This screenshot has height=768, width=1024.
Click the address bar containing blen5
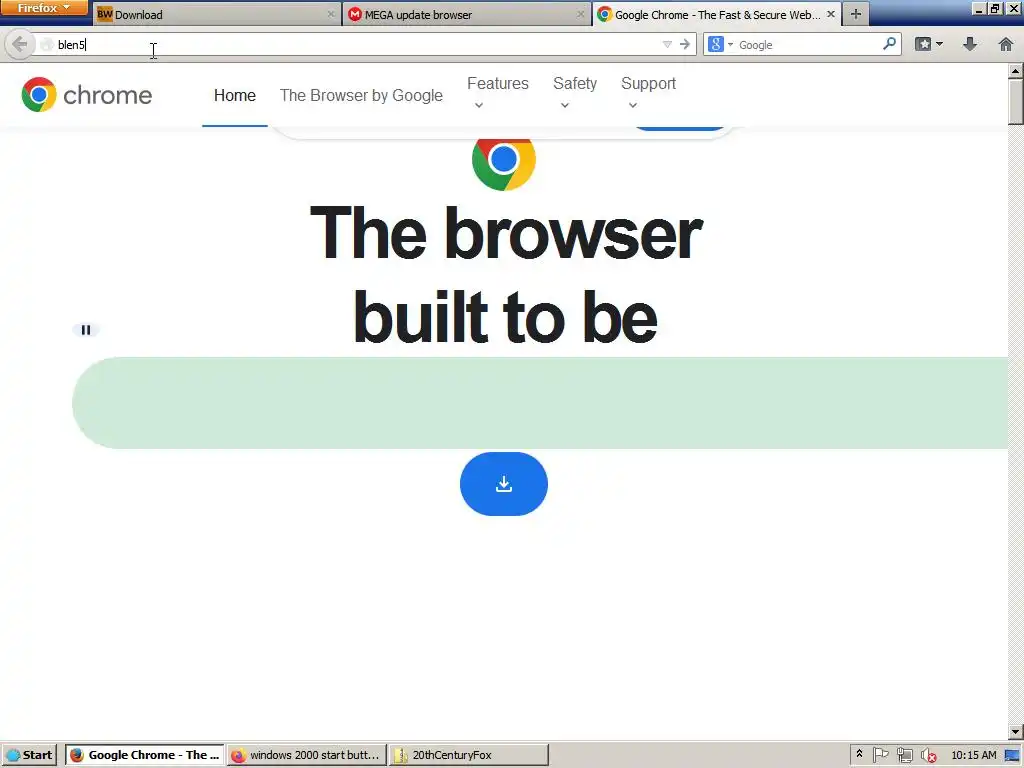[x=353, y=44]
